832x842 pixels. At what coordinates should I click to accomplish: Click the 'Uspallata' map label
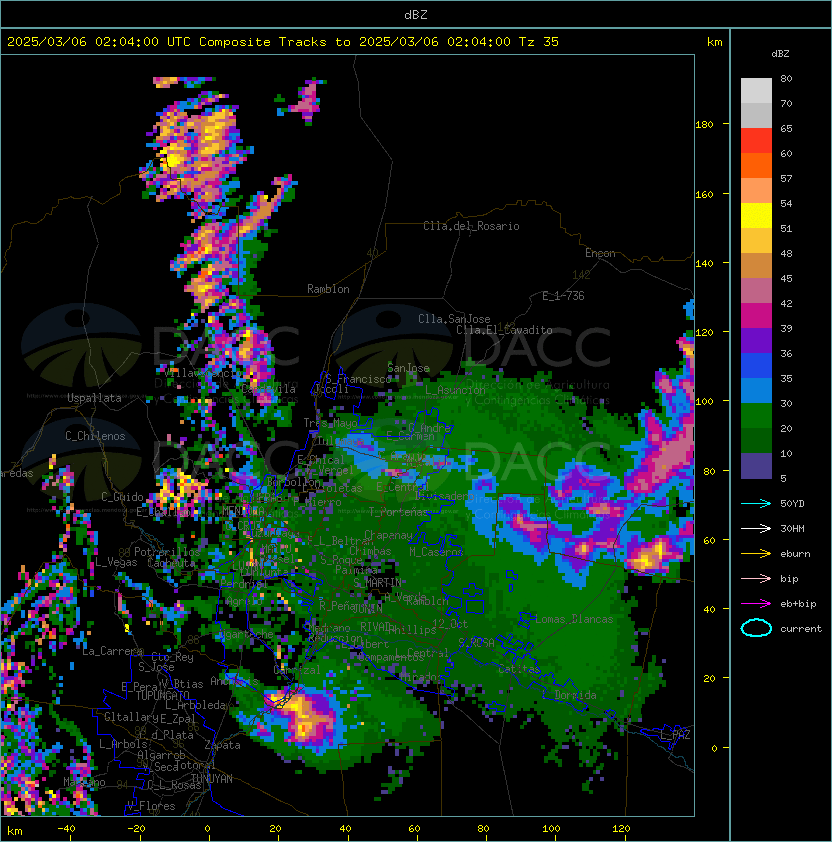click(x=94, y=398)
